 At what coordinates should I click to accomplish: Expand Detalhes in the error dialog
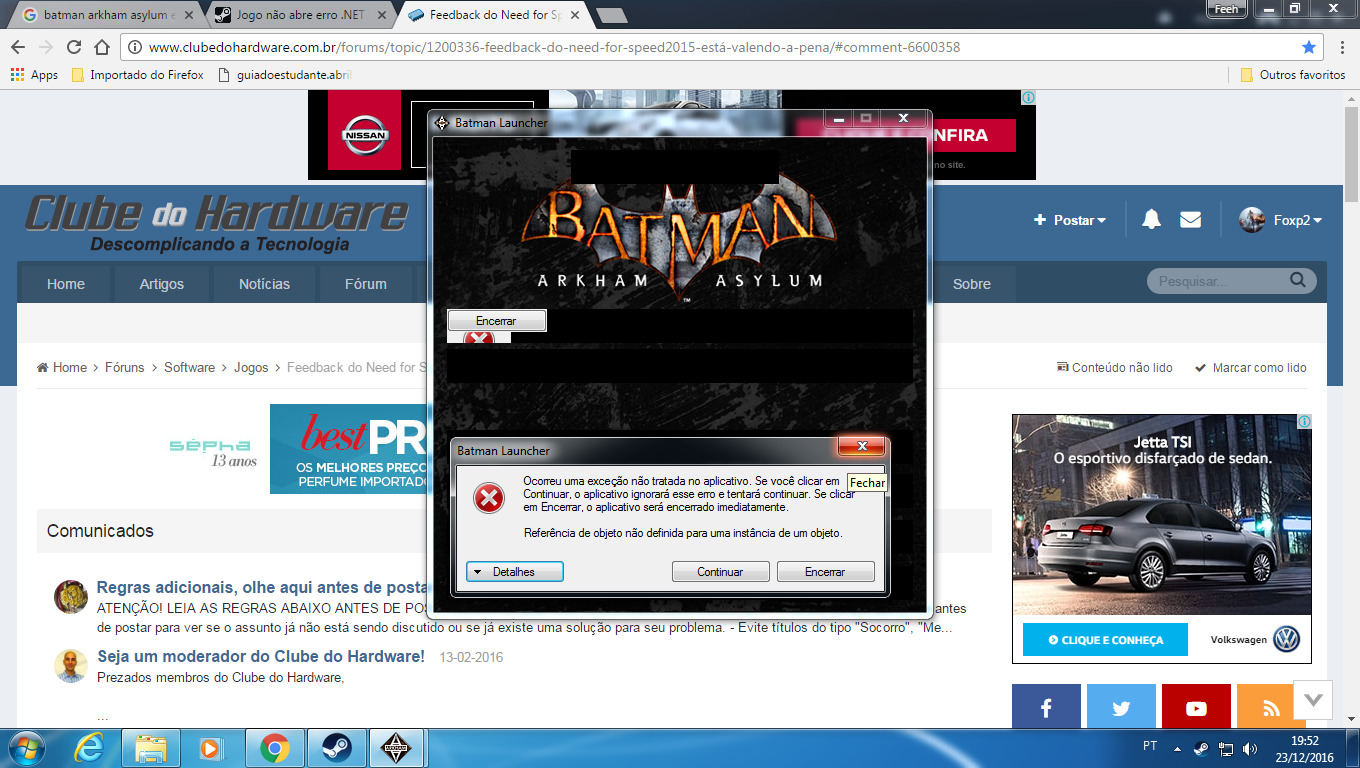click(515, 572)
